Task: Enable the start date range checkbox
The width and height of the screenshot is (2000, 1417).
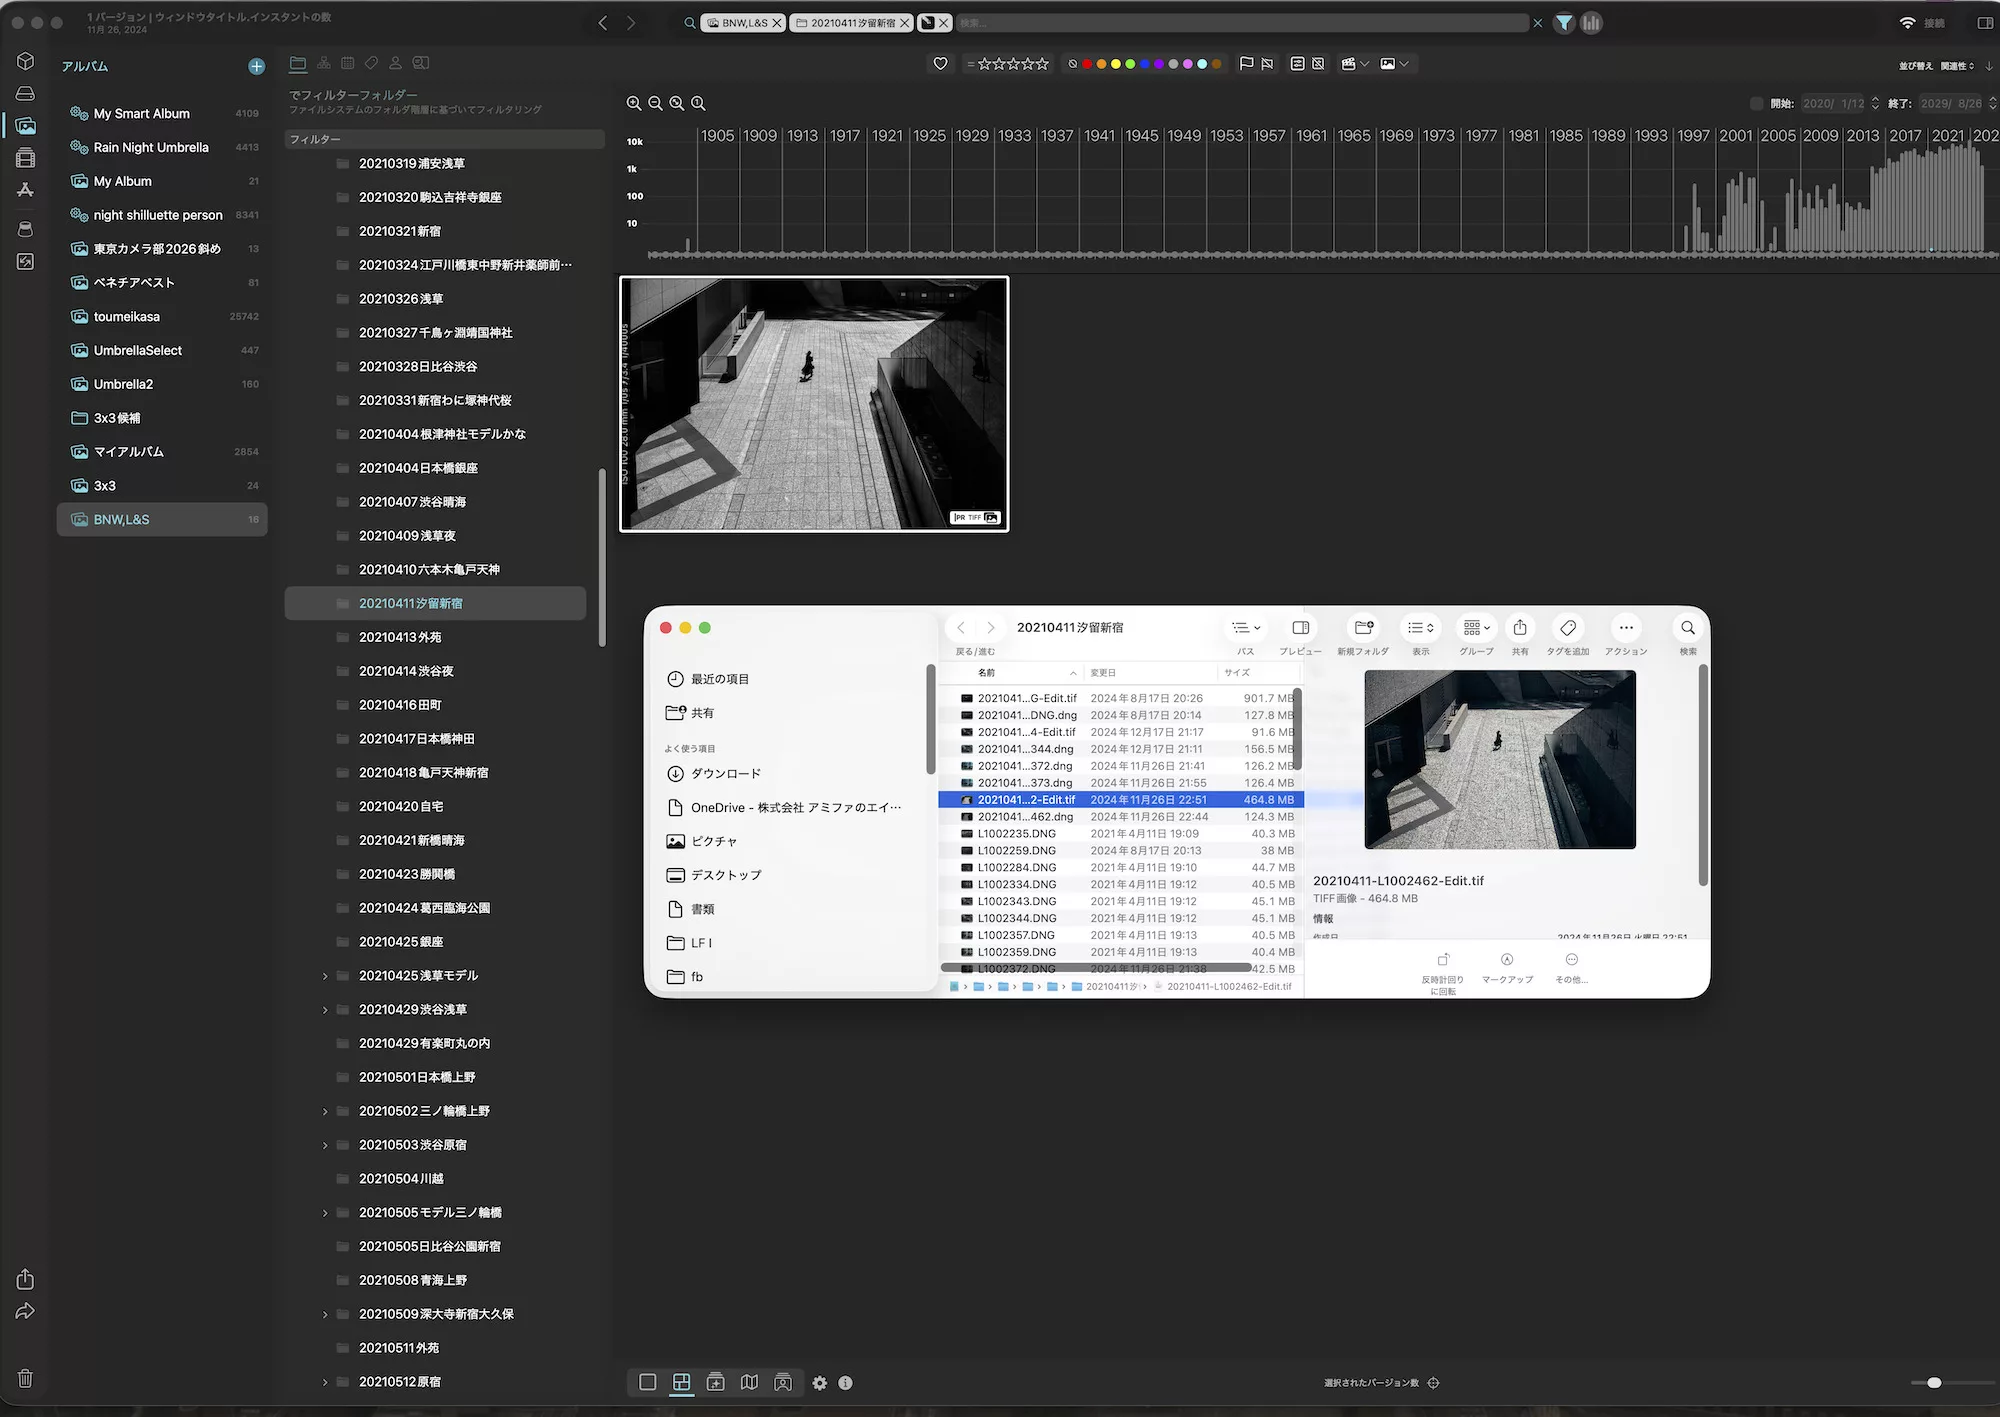Action: tap(1756, 103)
